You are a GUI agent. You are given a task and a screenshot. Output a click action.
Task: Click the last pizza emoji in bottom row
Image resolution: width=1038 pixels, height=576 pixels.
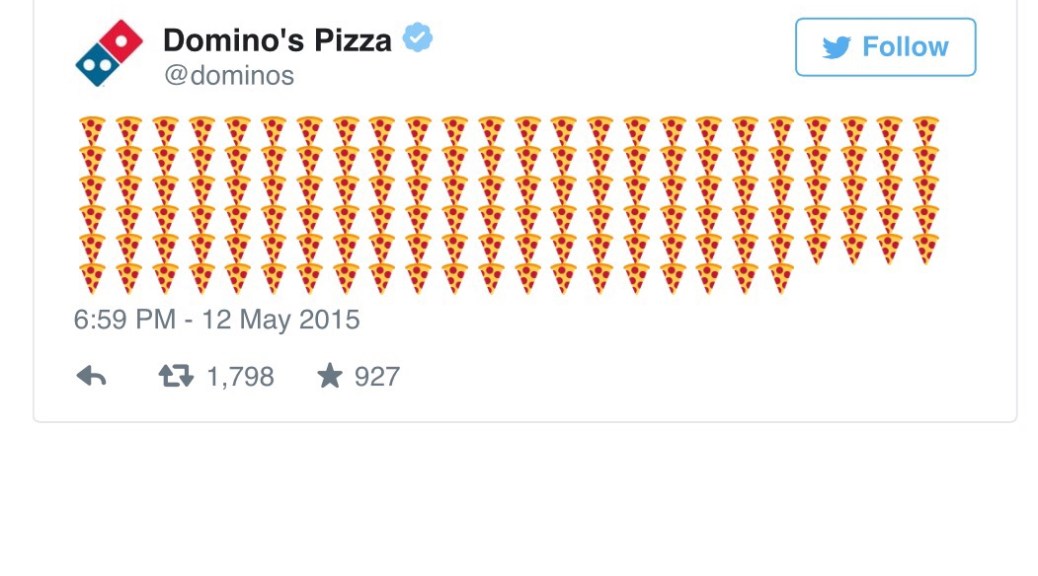781,278
